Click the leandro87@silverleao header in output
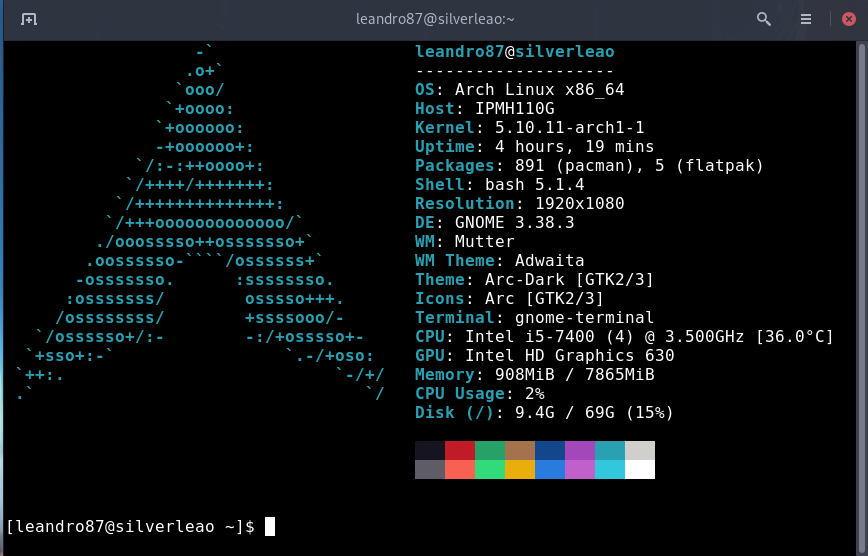 coord(515,52)
